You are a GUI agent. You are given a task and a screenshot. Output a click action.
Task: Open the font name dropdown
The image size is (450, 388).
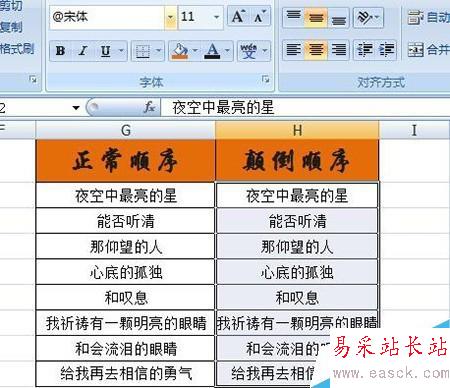tap(171, 17)
